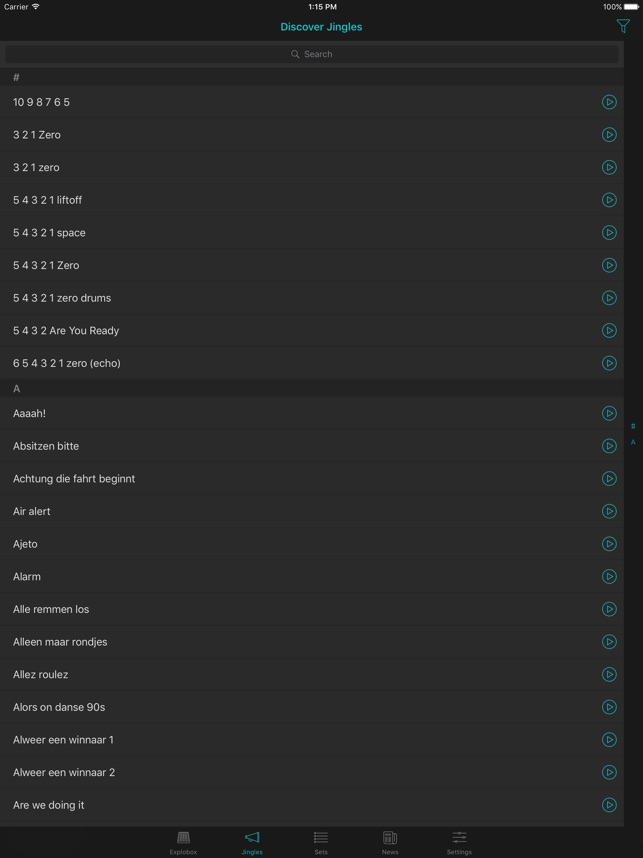The width and height of the screenshot is (643, 858).
Task: Select 'Alleen maar rondjes' list entry
Action: click(312, 642)
